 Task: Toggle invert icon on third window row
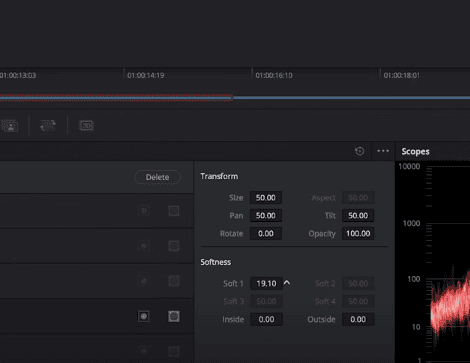(x=144, y=281)
